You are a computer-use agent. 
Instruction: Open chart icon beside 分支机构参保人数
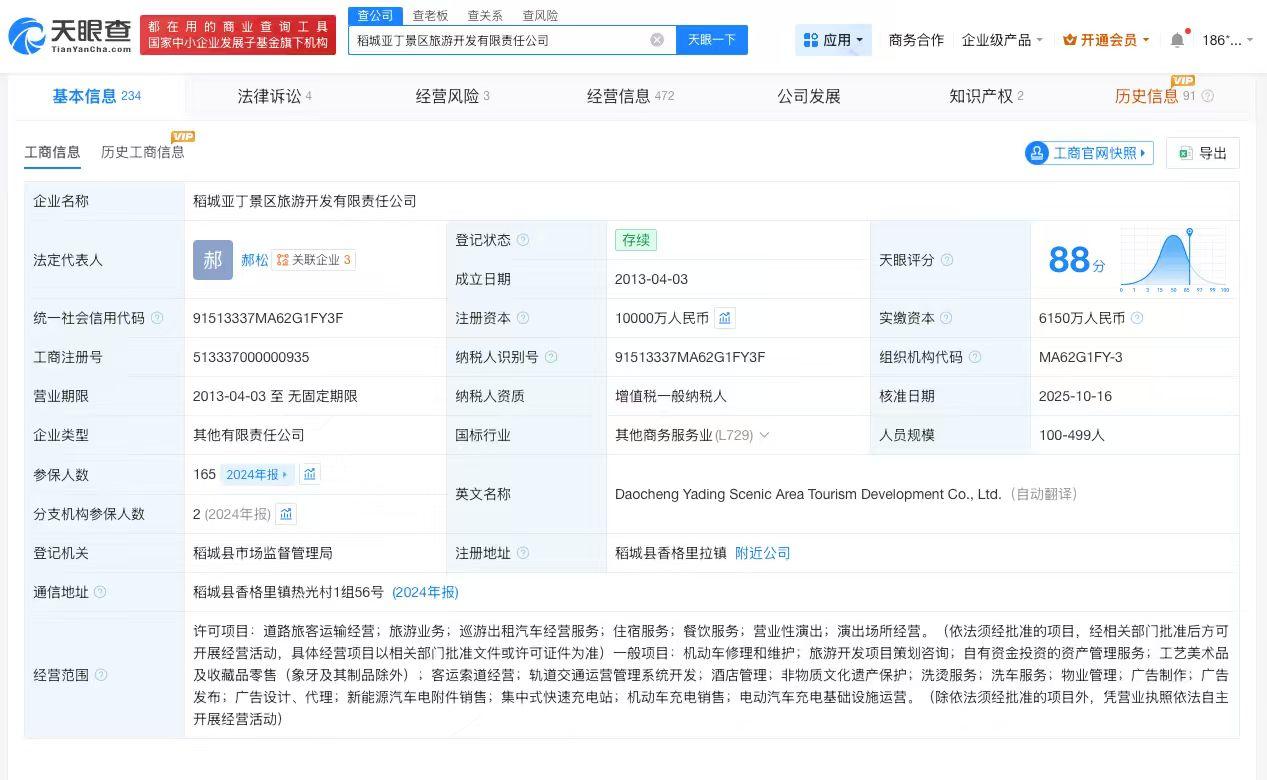(286, 514)
